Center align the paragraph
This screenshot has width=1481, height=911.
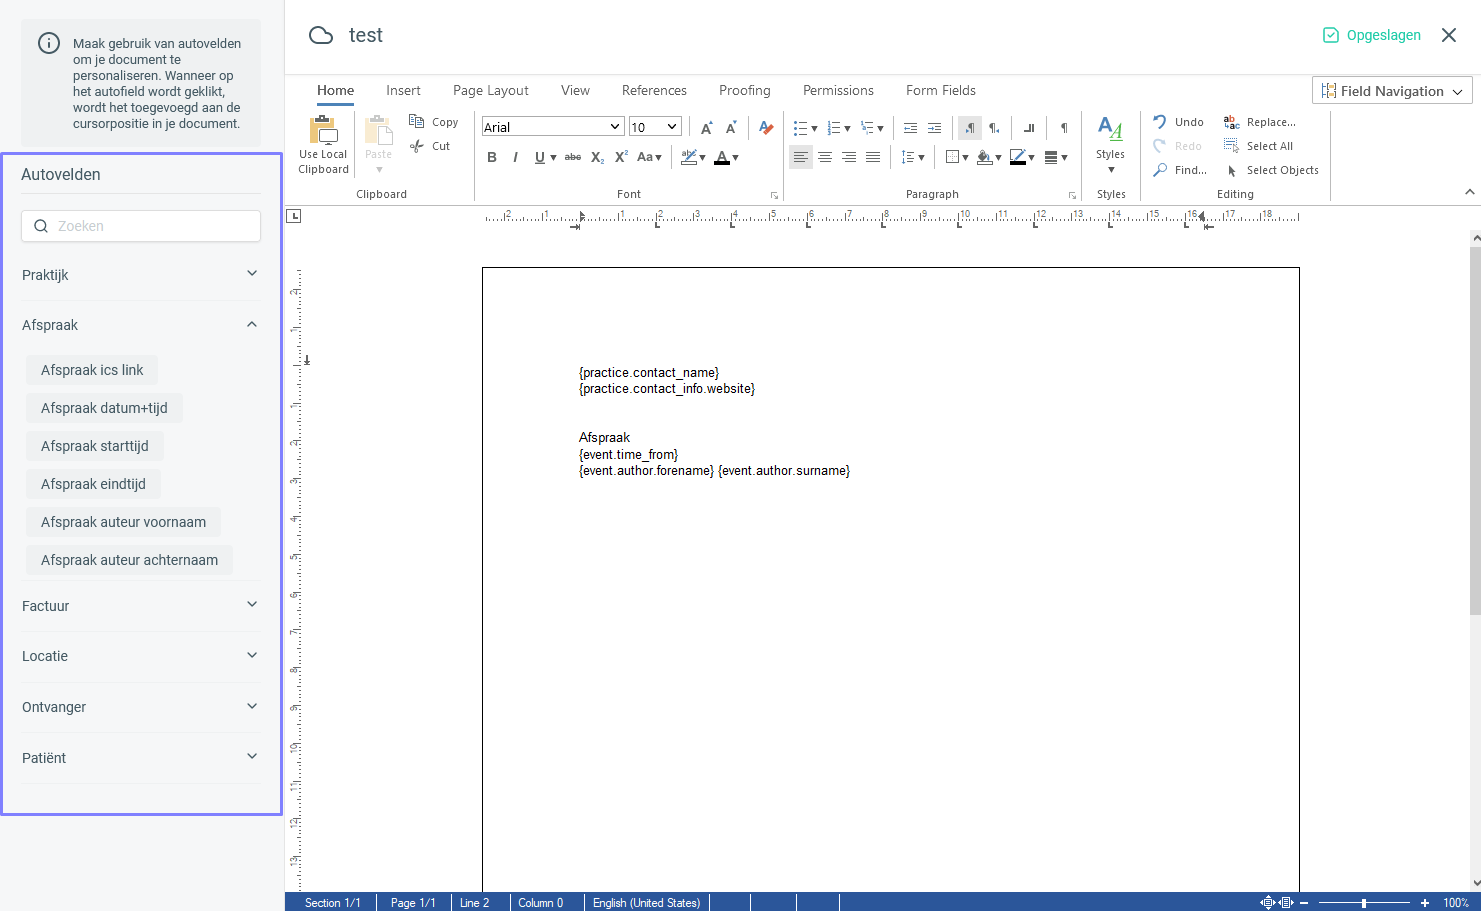tap(825, 157)
